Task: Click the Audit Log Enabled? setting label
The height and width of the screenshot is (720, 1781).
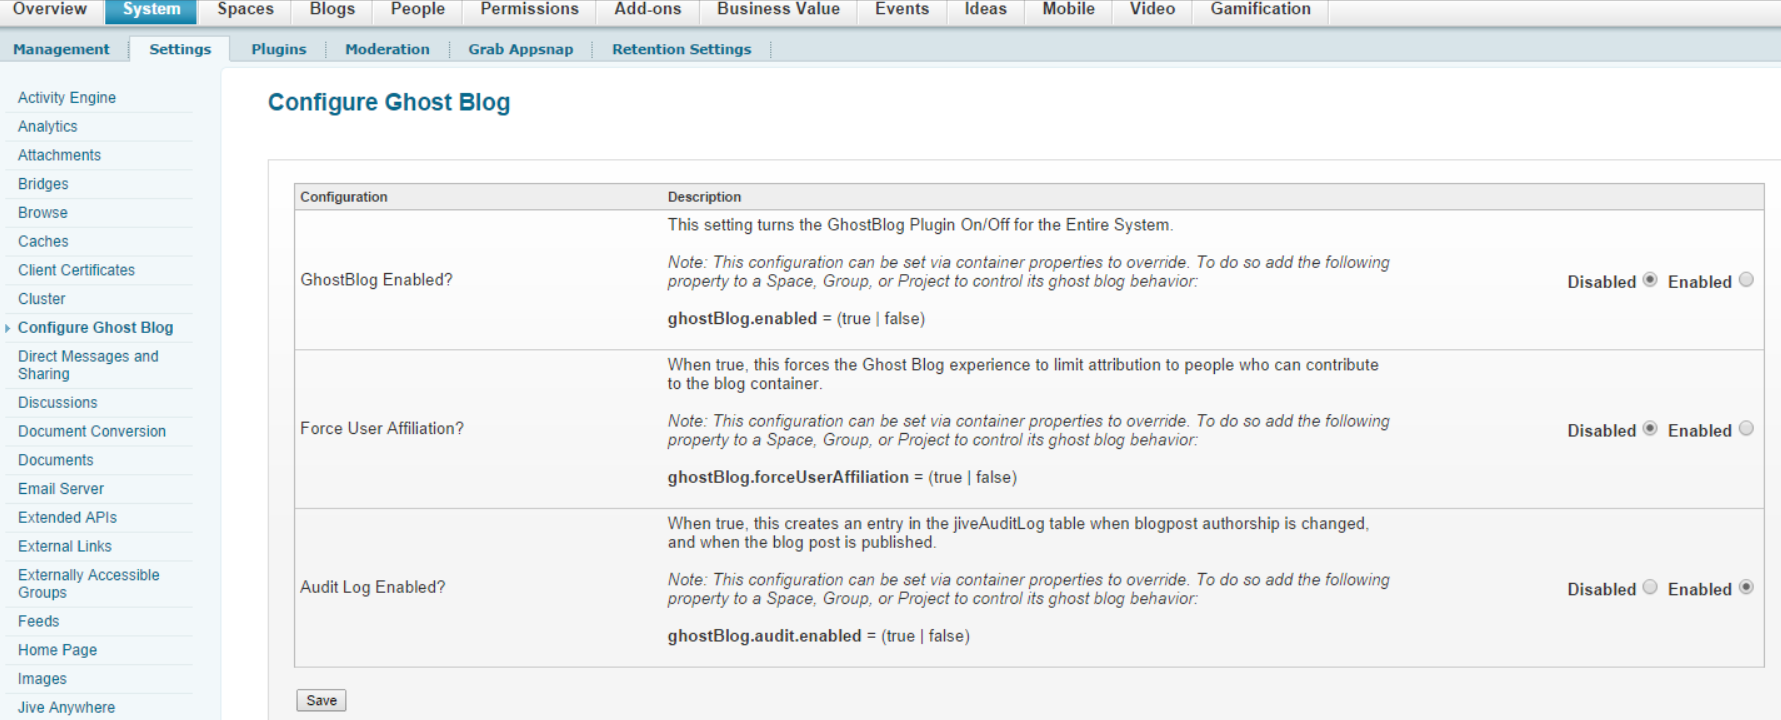Action: click(x=373, y=587)
